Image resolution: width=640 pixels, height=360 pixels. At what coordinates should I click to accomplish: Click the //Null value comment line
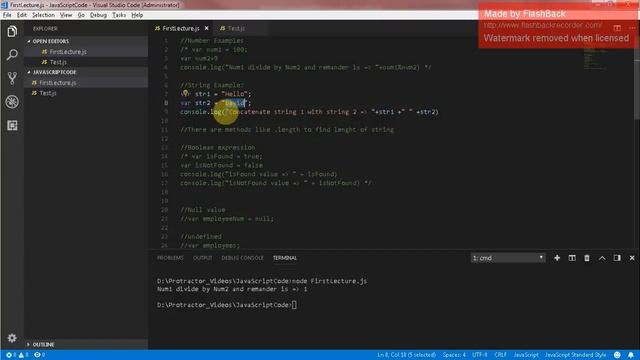tap(202, 210)
